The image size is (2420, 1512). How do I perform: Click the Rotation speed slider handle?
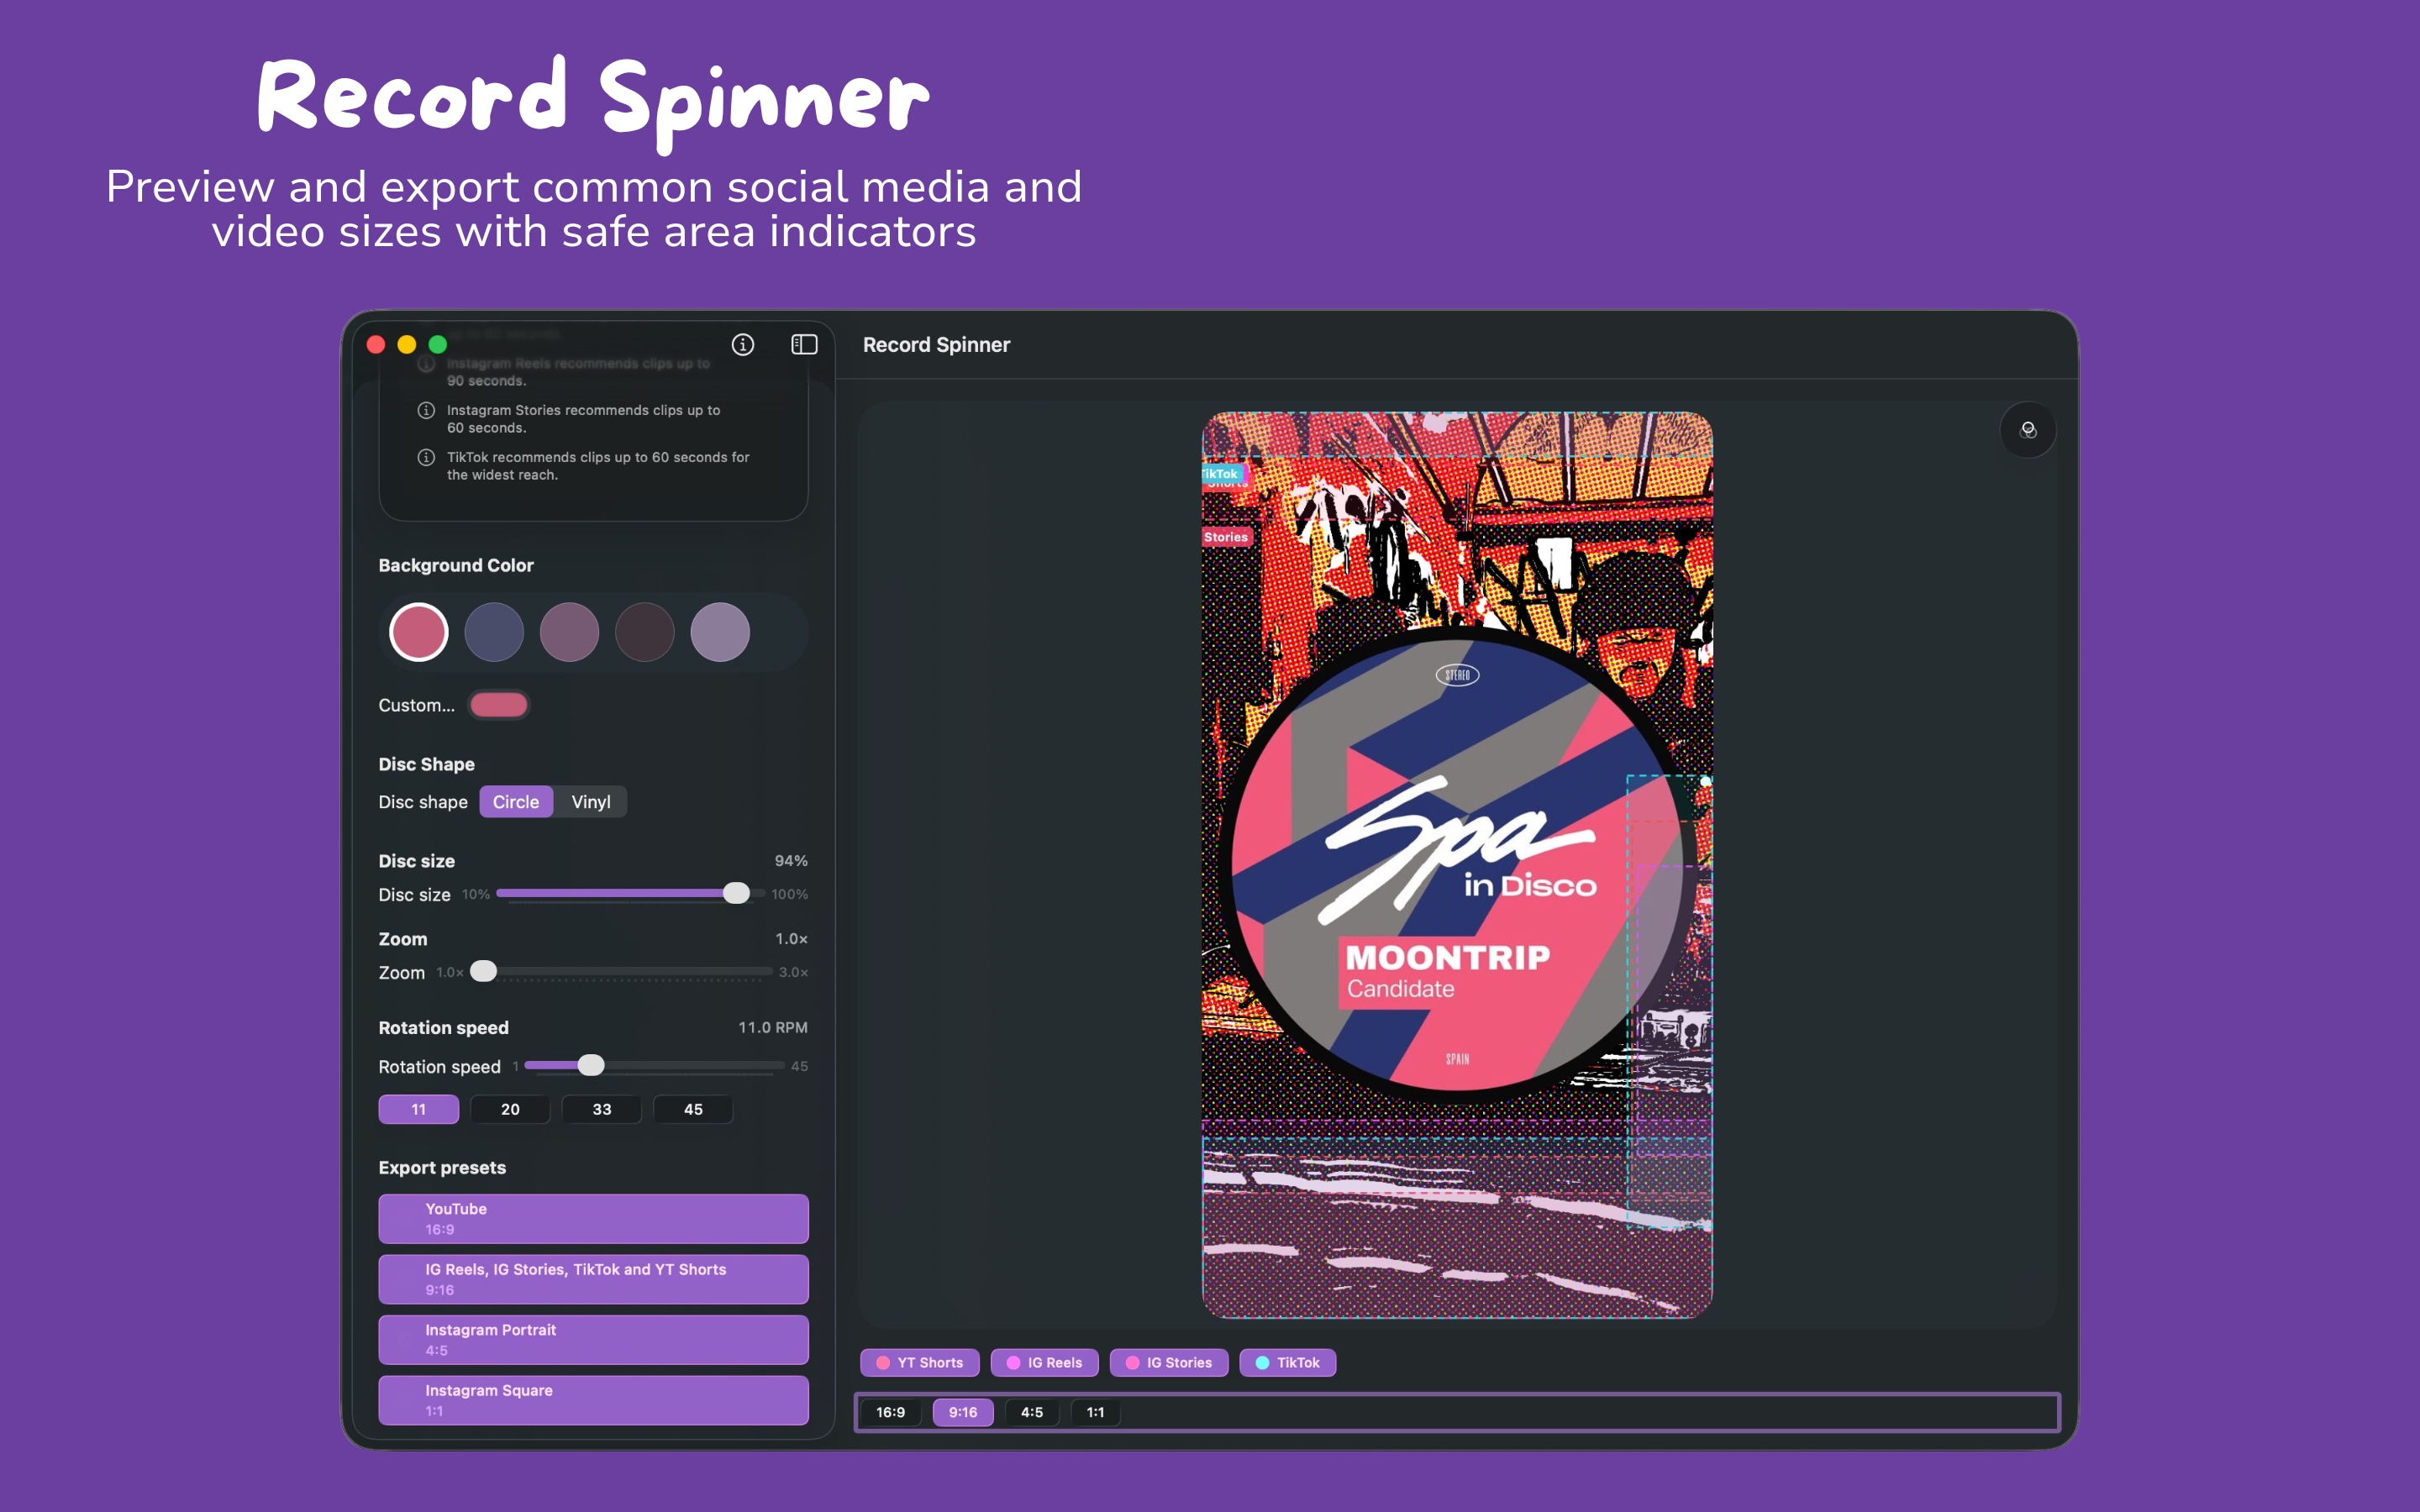point(591,1065)
